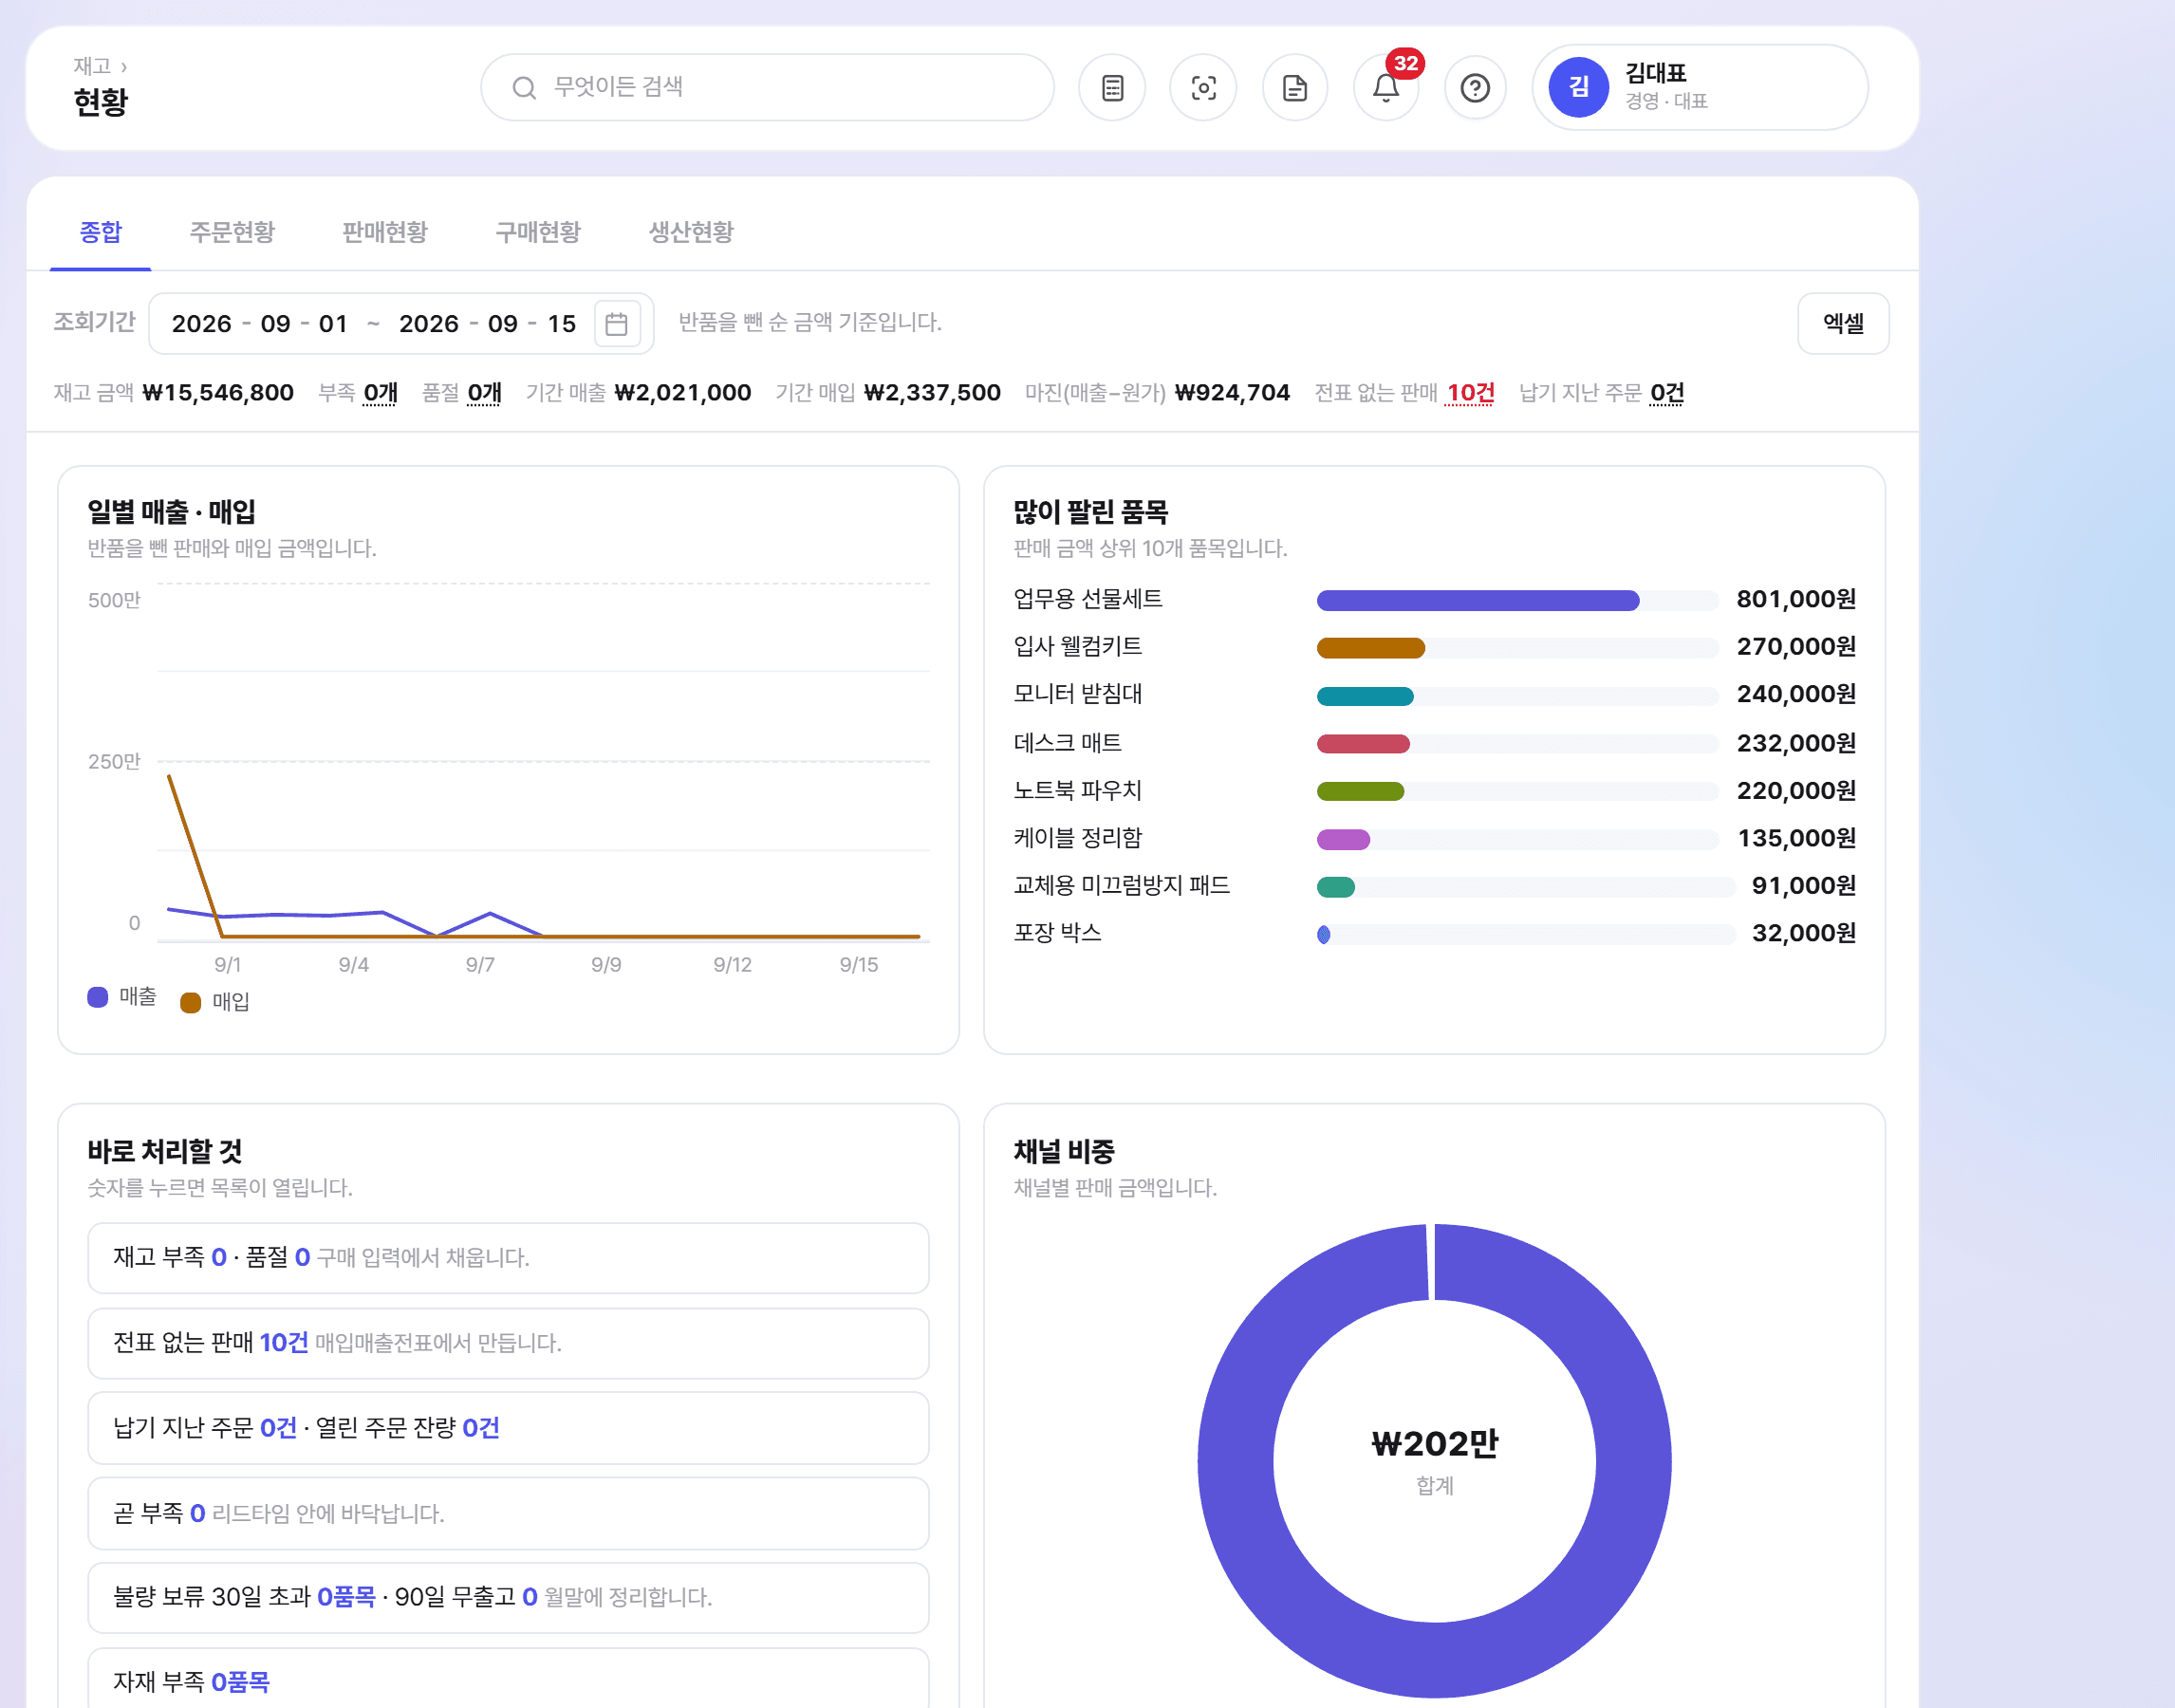2175x1708 pixels.
Task: Open 자재 부족 0품목 task row
Action: click(x=508, y=1678)
